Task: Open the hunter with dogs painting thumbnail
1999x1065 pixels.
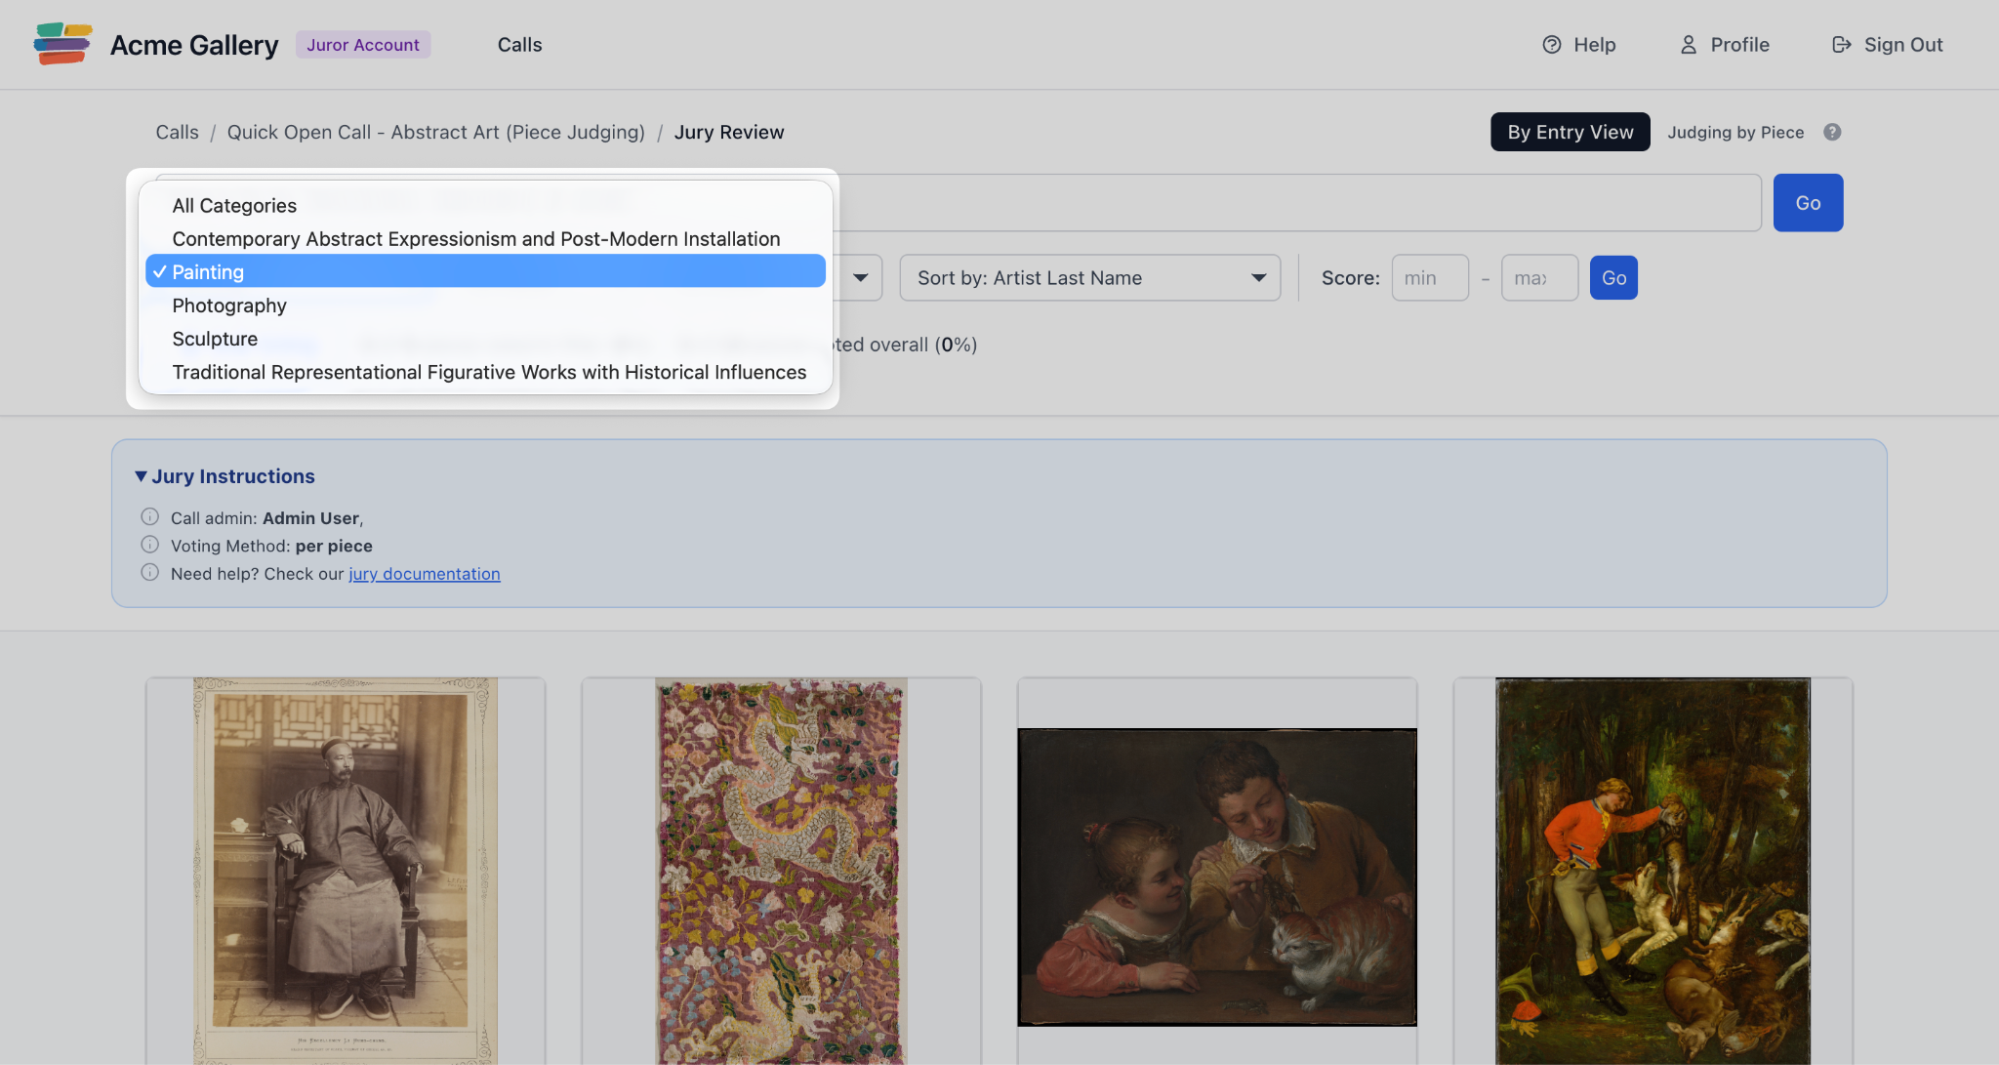Action: 1652,870
